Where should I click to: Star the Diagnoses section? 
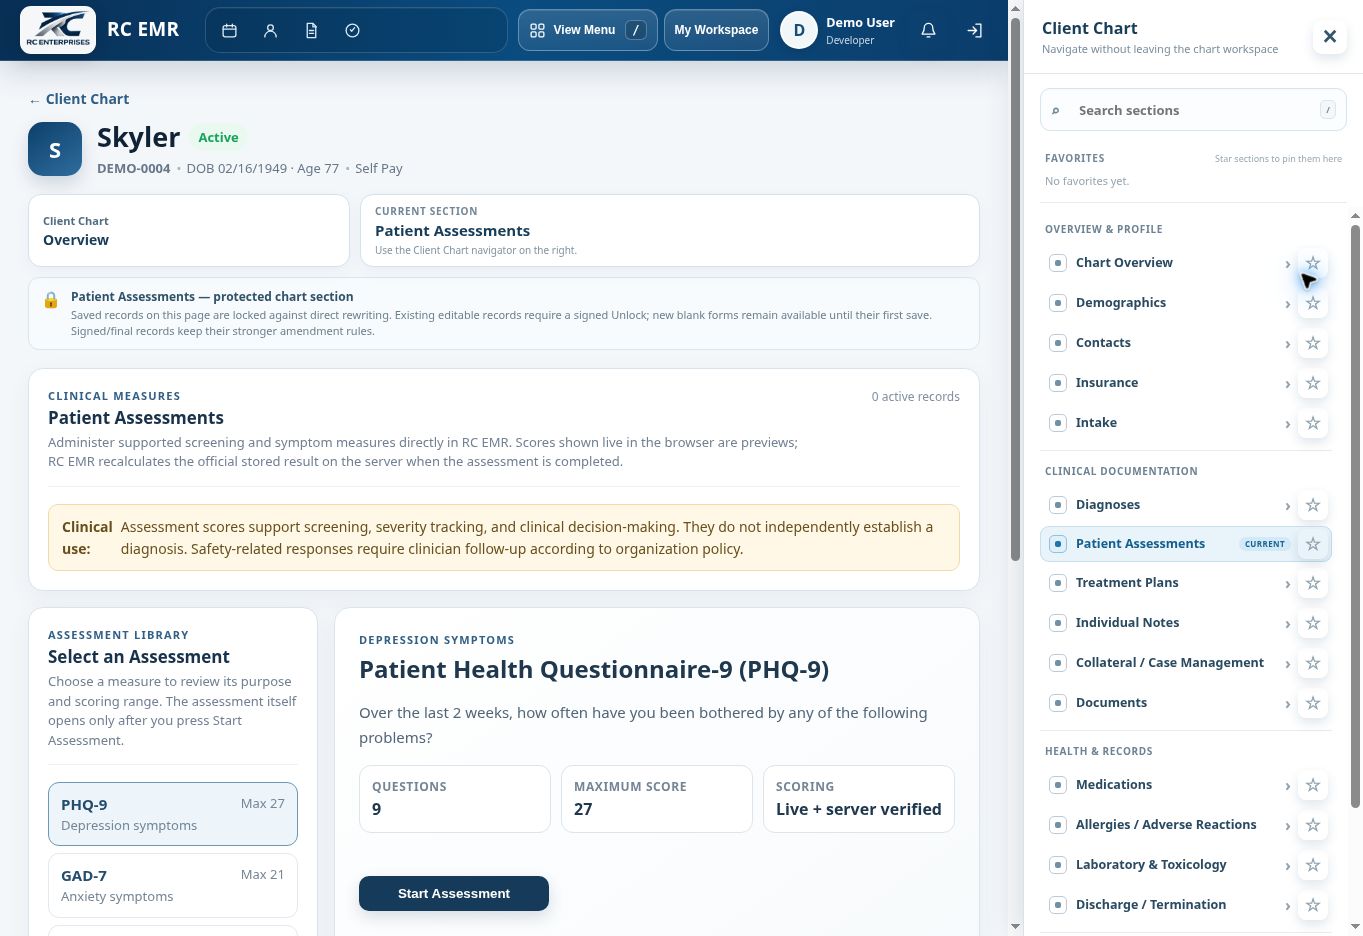point(1313,505)
